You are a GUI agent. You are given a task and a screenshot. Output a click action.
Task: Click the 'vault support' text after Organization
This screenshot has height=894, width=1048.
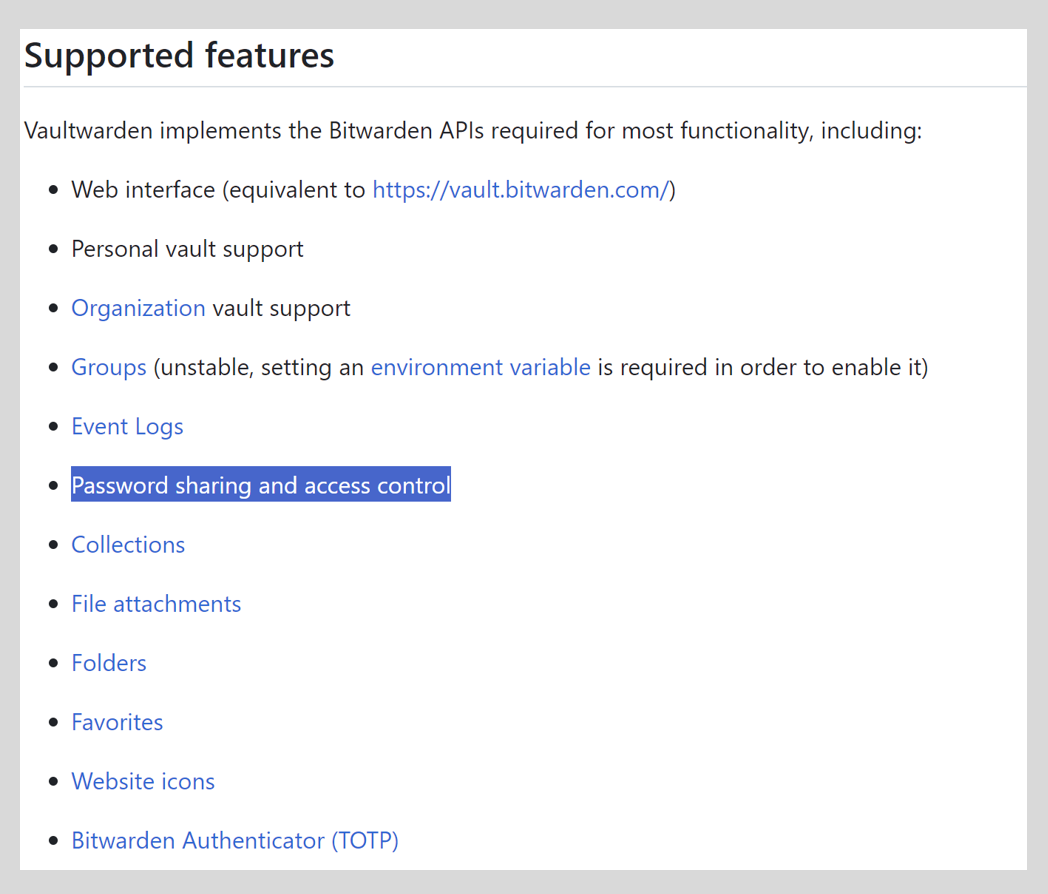[x=281, y=308]
